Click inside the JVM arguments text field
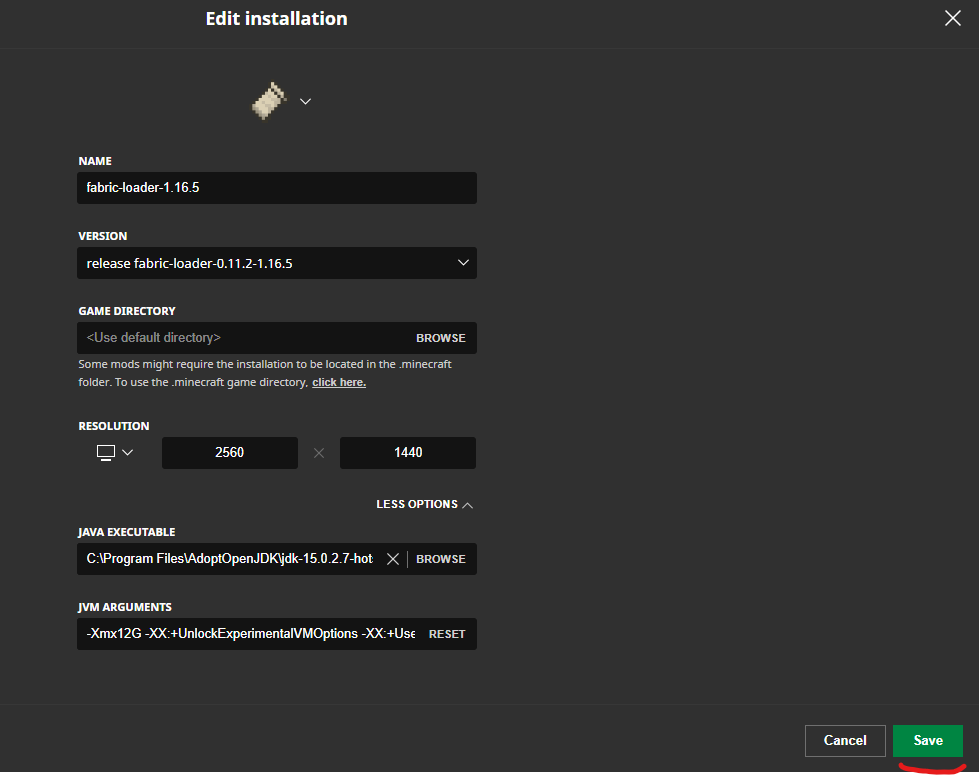Screen dimensions: 979x775 pos(250,634)
